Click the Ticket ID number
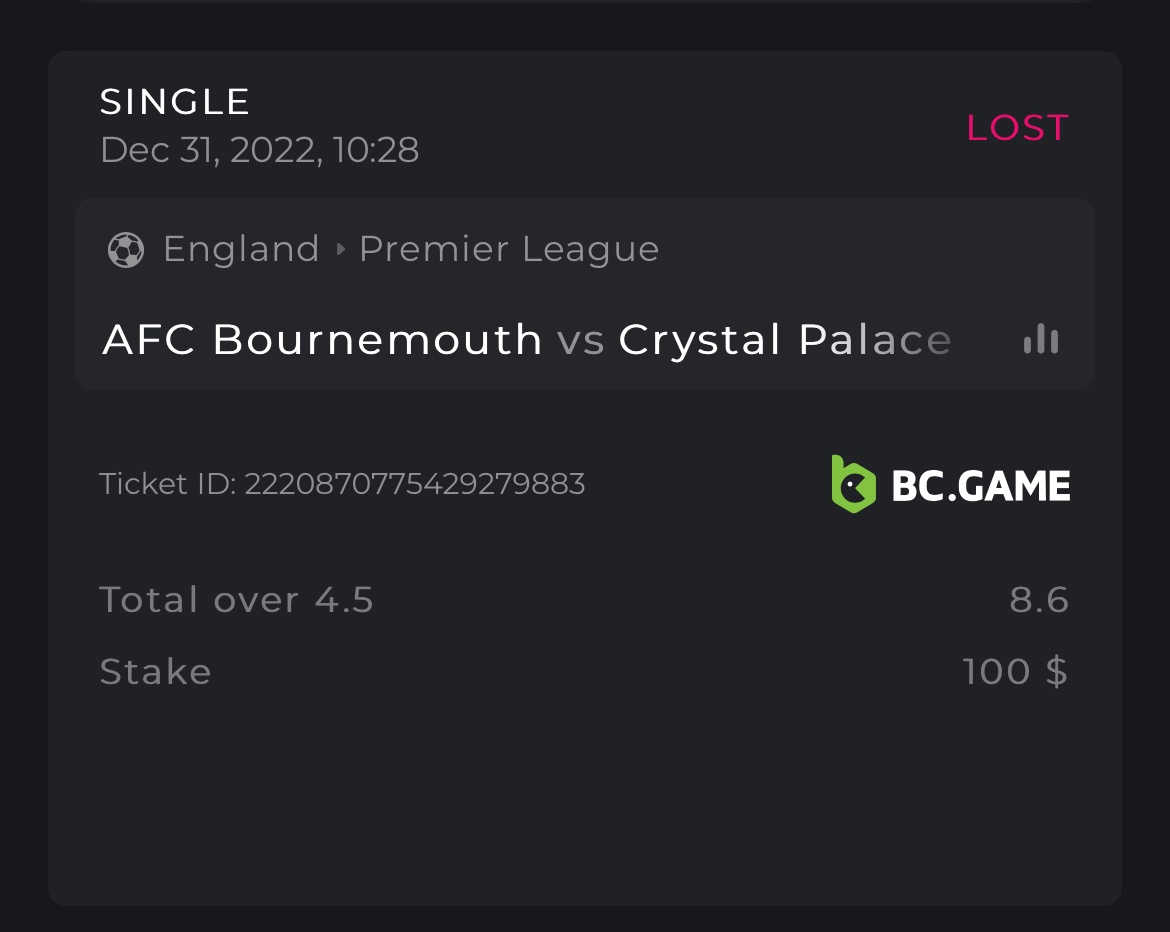This screenshot has height=932, width=1170. pyautogui.click(x=415, y=484)
